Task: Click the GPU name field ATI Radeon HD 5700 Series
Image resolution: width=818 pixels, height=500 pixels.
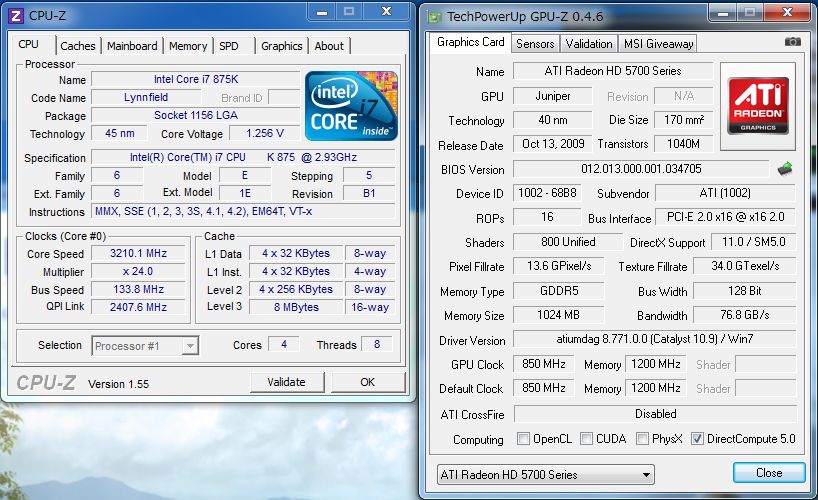Action: tap(613, 70)
